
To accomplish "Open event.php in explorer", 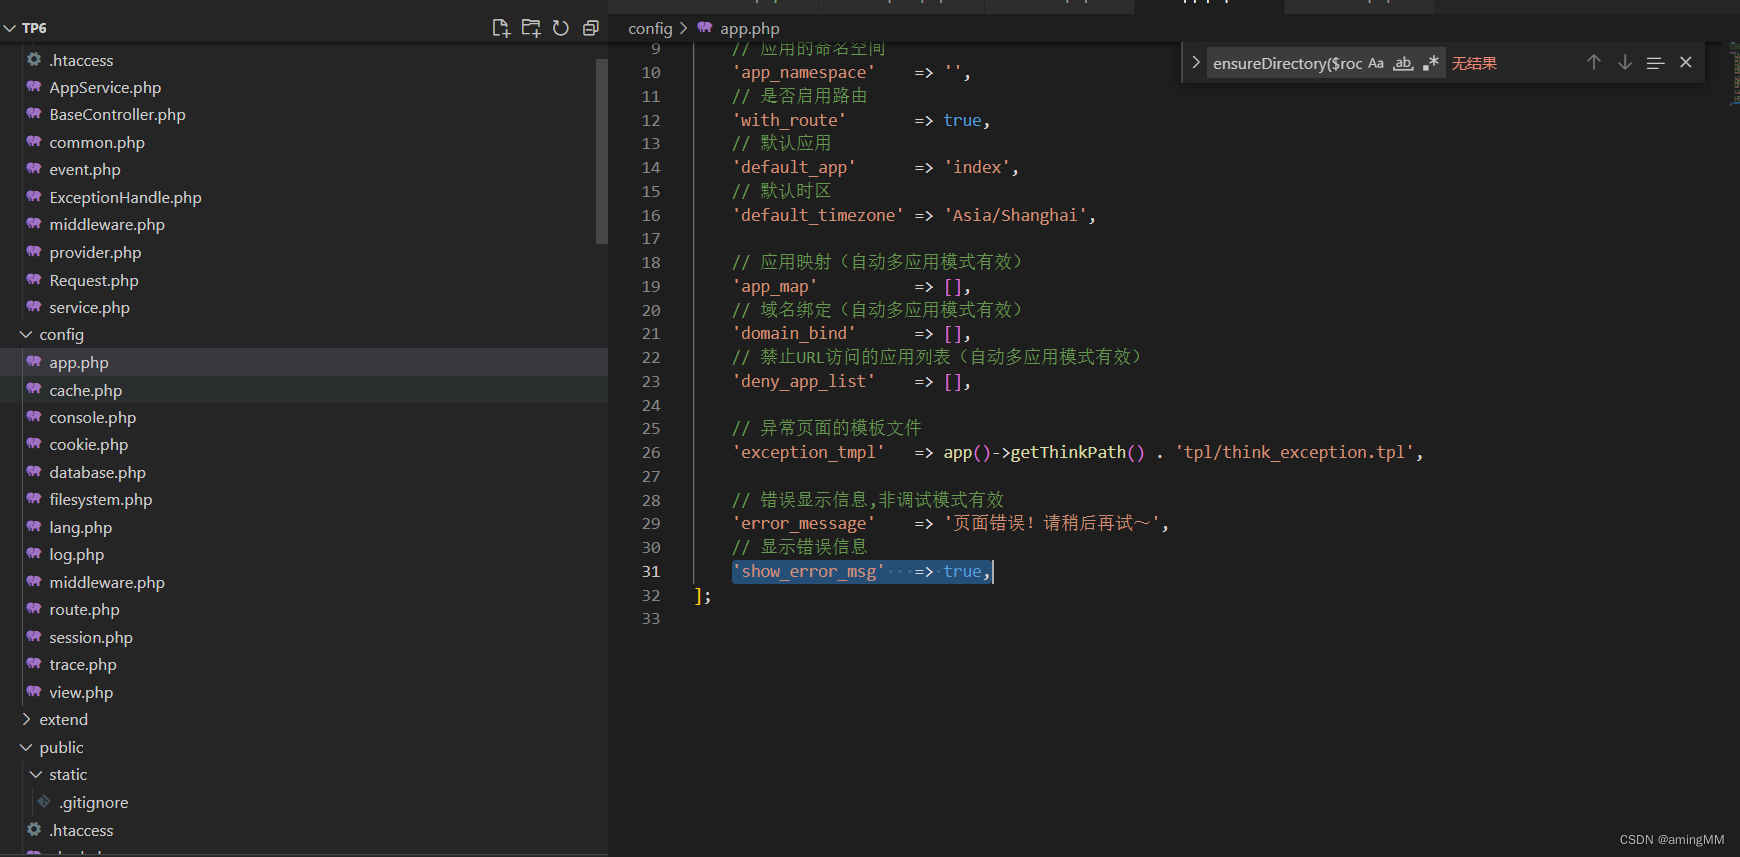I will point(85,169).
